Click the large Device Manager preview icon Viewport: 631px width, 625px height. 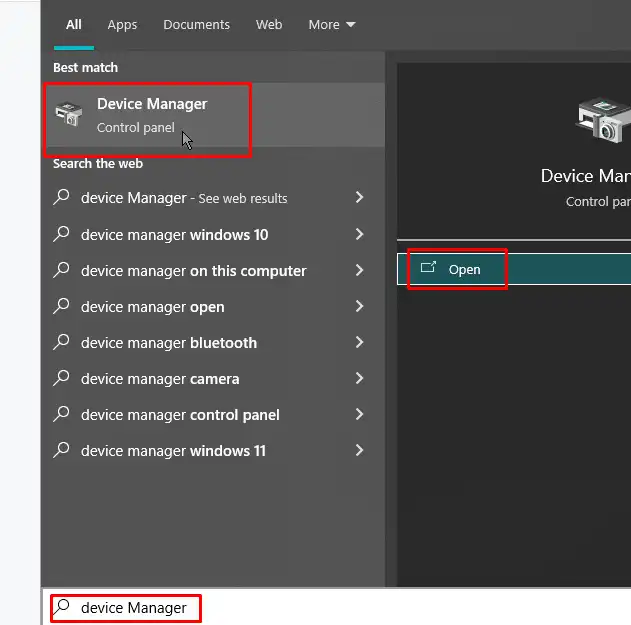[x=605, y=120]
